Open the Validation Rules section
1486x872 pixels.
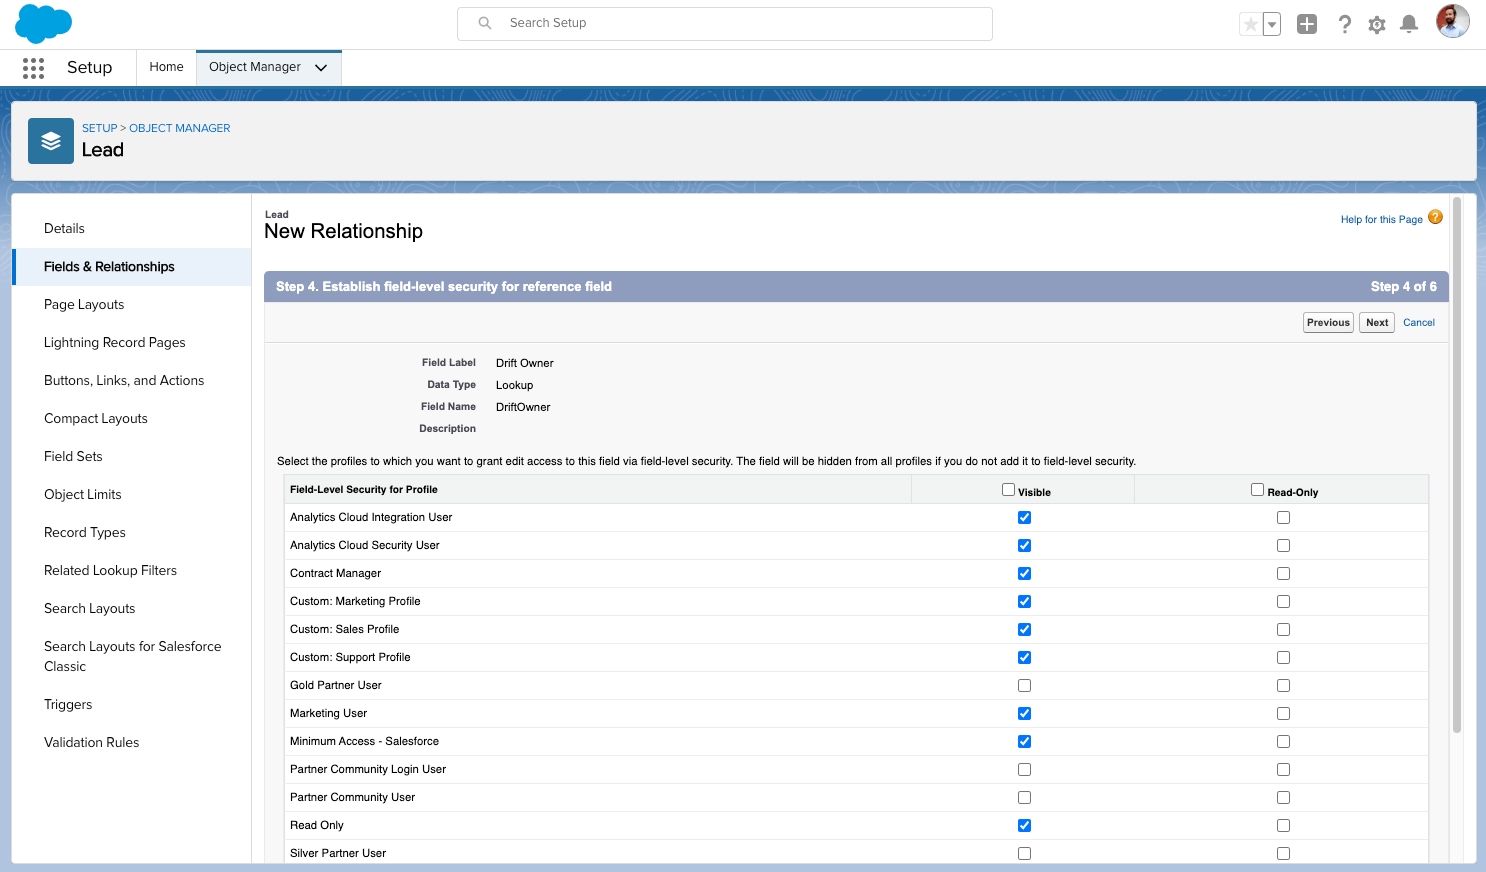(x=132, y=743)
